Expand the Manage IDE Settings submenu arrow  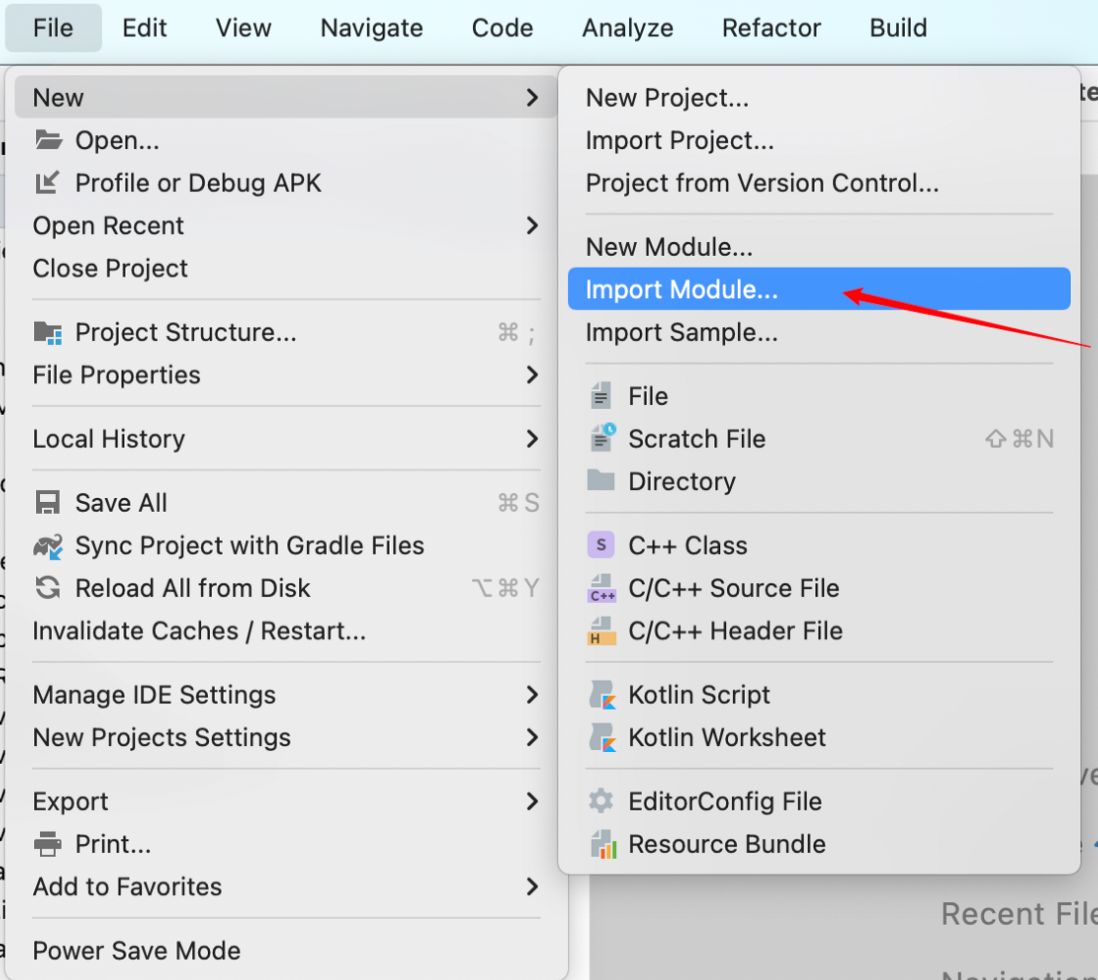pos(532,695)
